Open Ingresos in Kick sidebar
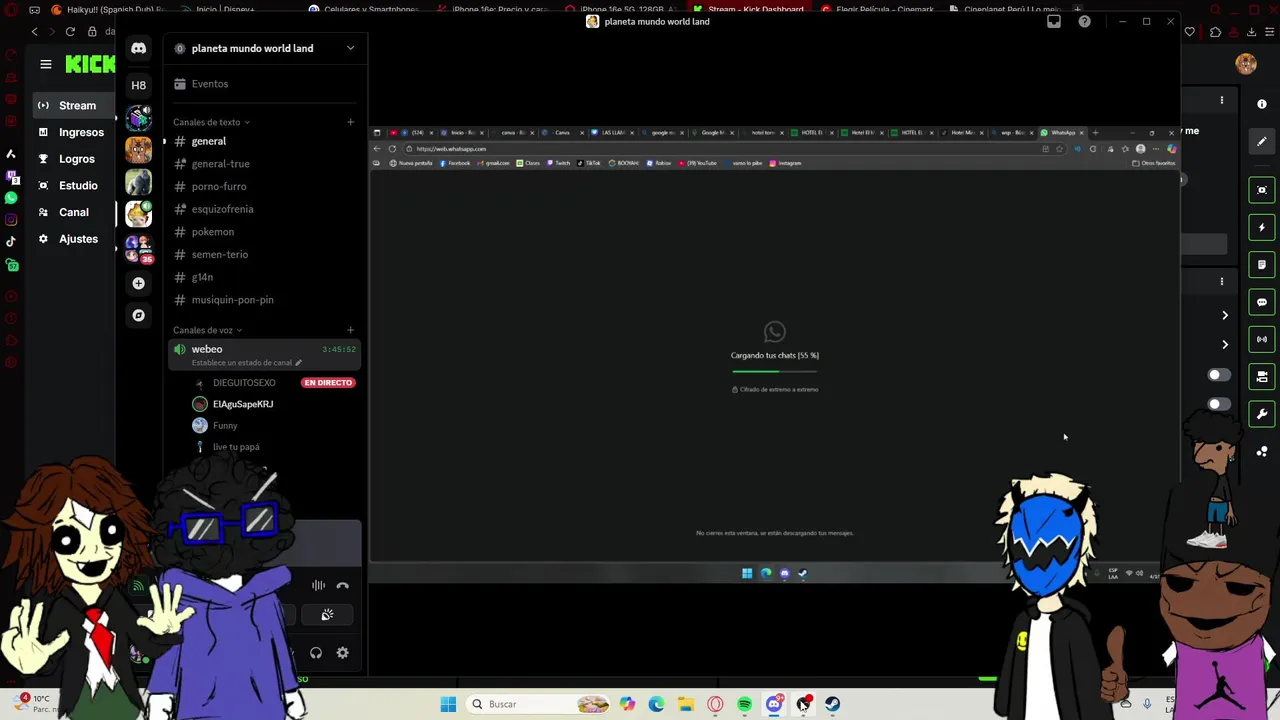The image size is (1280, 720). [72, 132]
